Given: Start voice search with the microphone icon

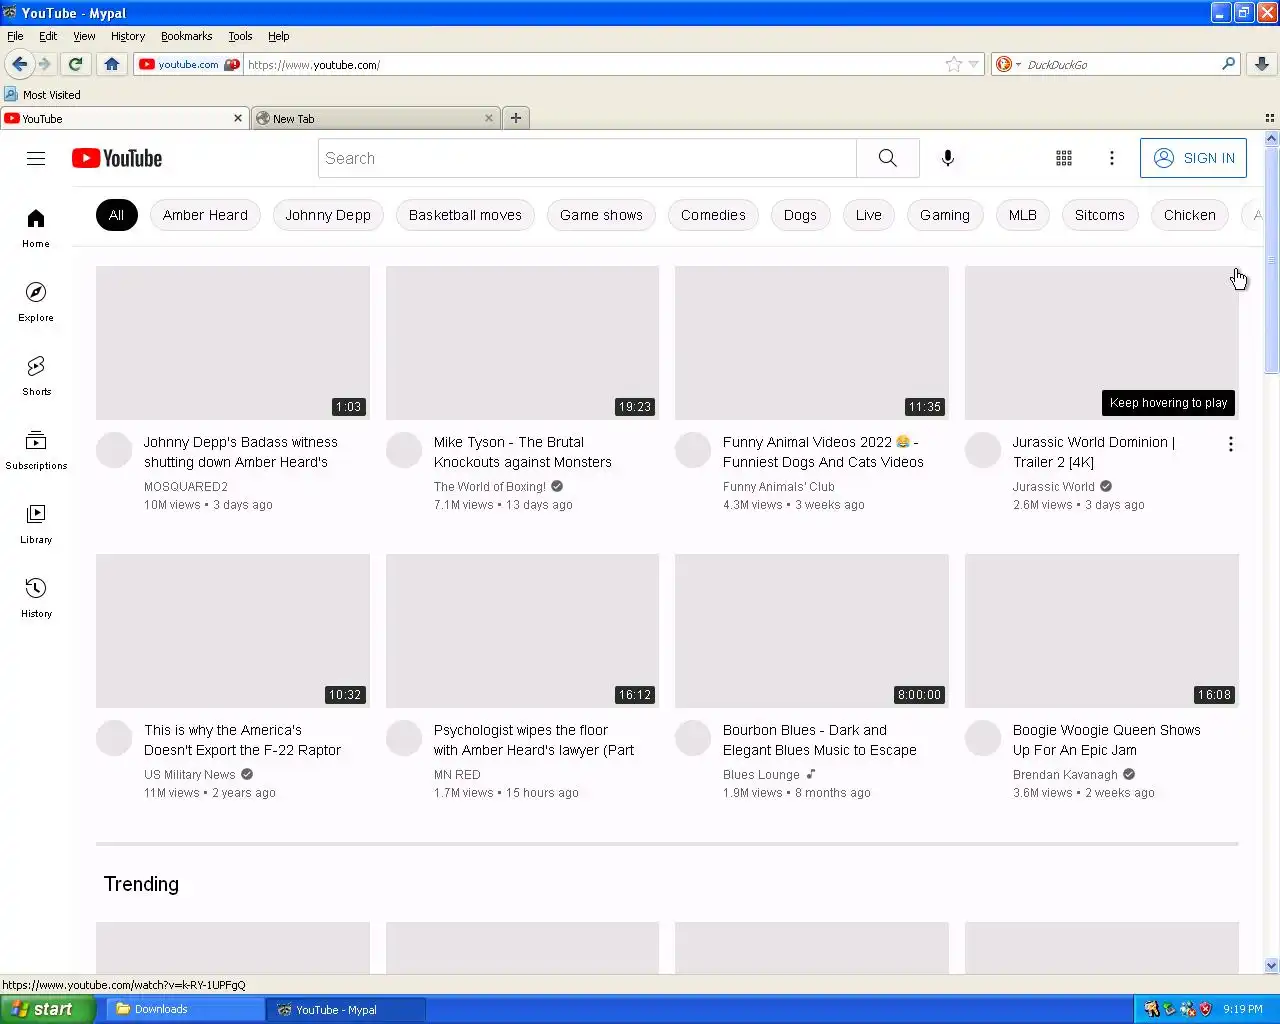Looking at the screenshot, I should tap(948, 158).
